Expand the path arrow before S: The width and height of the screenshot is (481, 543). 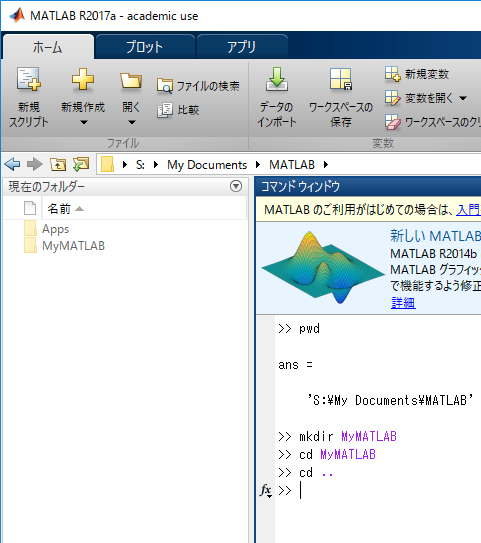pyautogui.click(x=125, y=164)
